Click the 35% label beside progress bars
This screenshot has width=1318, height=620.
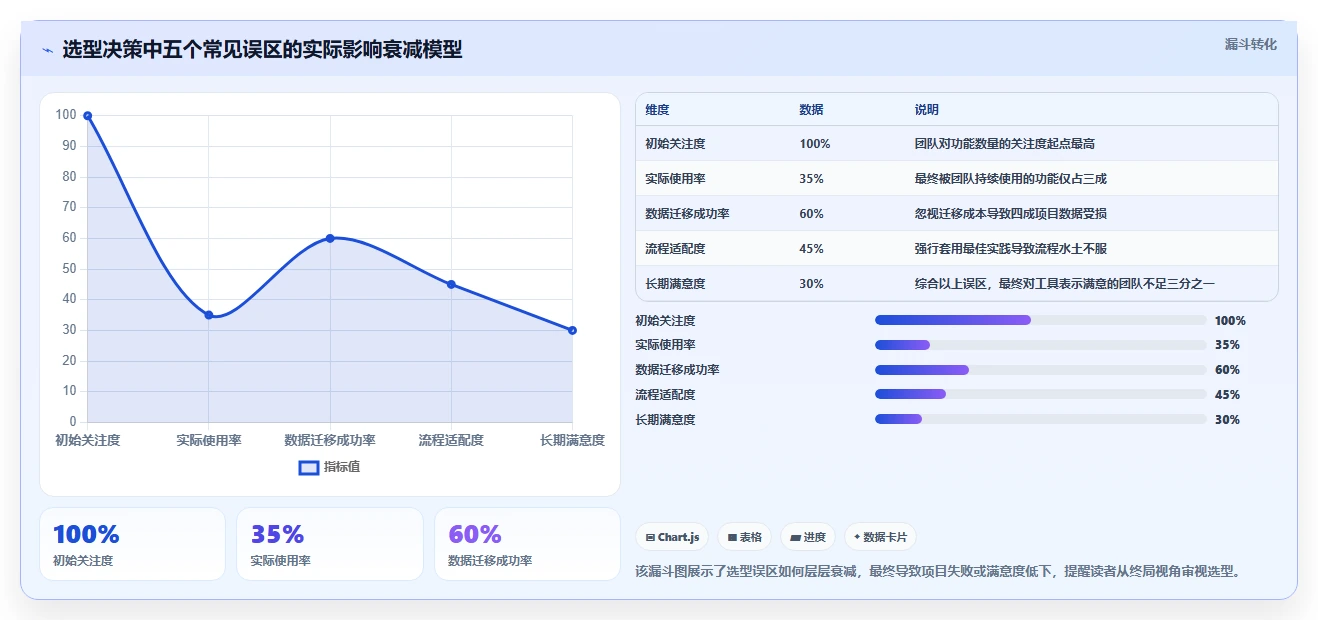click(1227, 345)
